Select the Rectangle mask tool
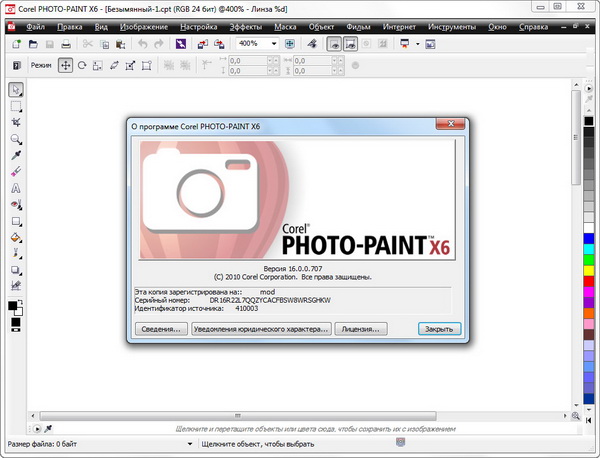 pyautogui.click(x=16, y=106)
